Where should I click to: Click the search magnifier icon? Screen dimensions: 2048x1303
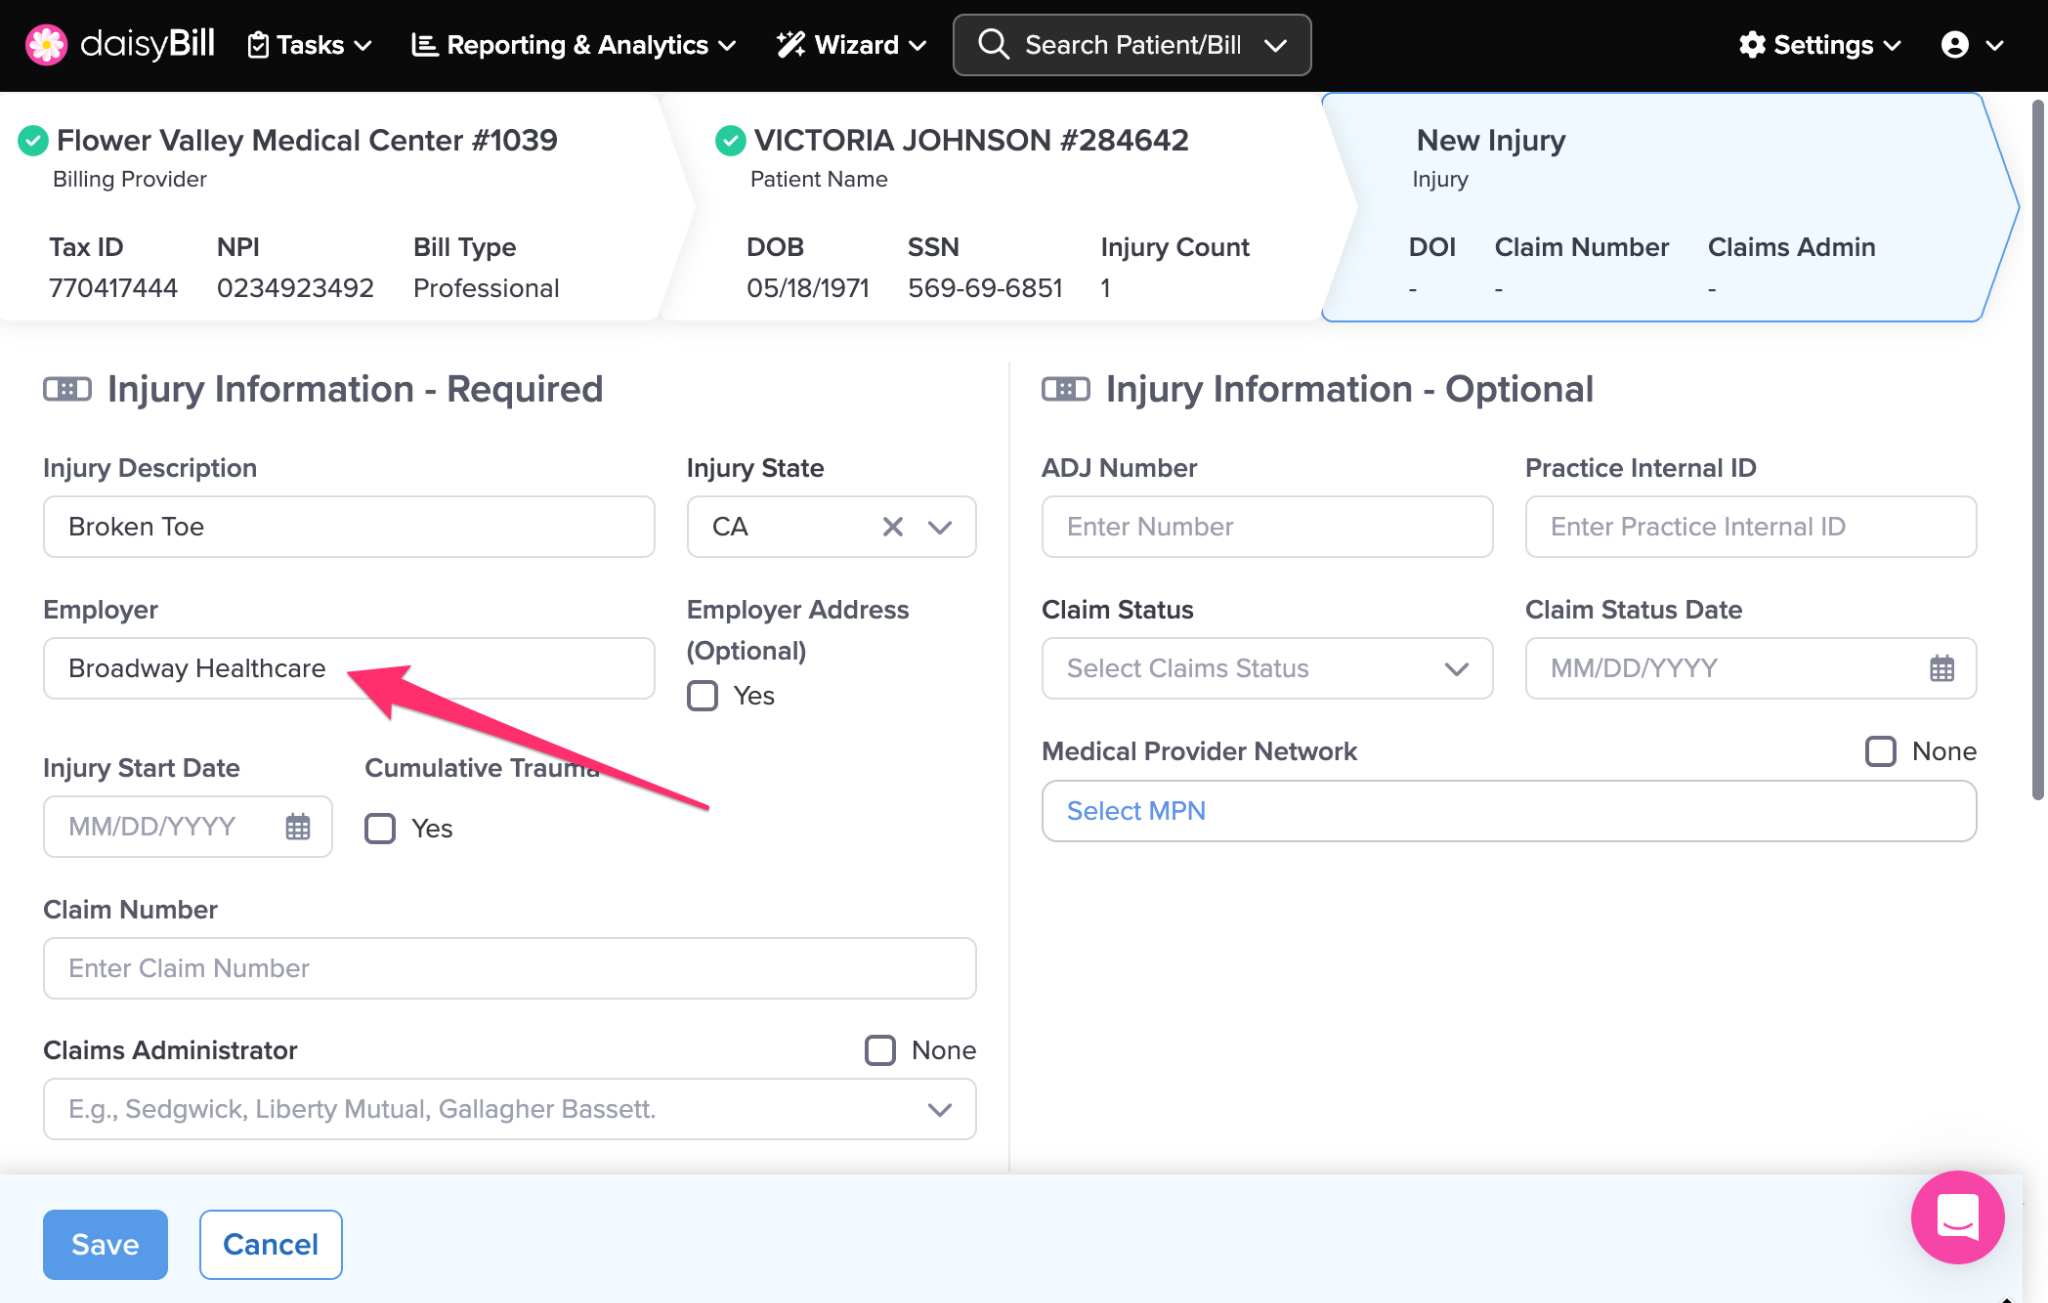(x=993, y=45)
